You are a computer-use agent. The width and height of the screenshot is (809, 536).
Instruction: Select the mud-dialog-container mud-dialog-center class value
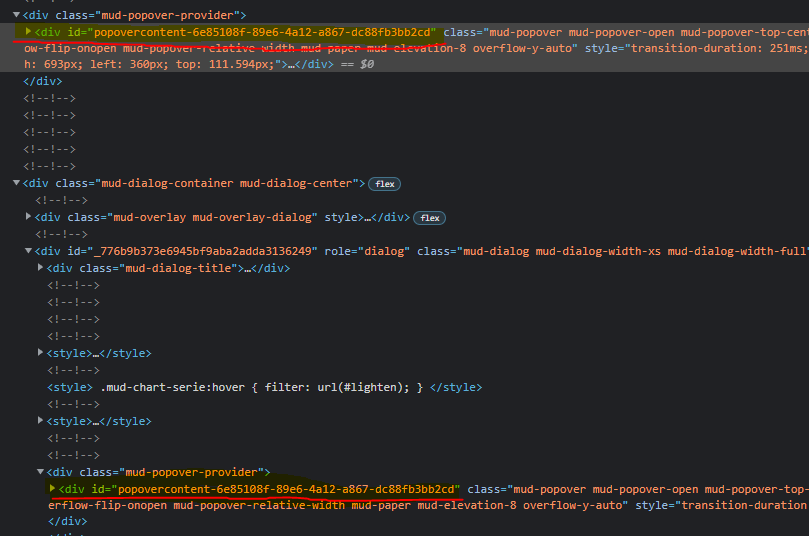226,183
